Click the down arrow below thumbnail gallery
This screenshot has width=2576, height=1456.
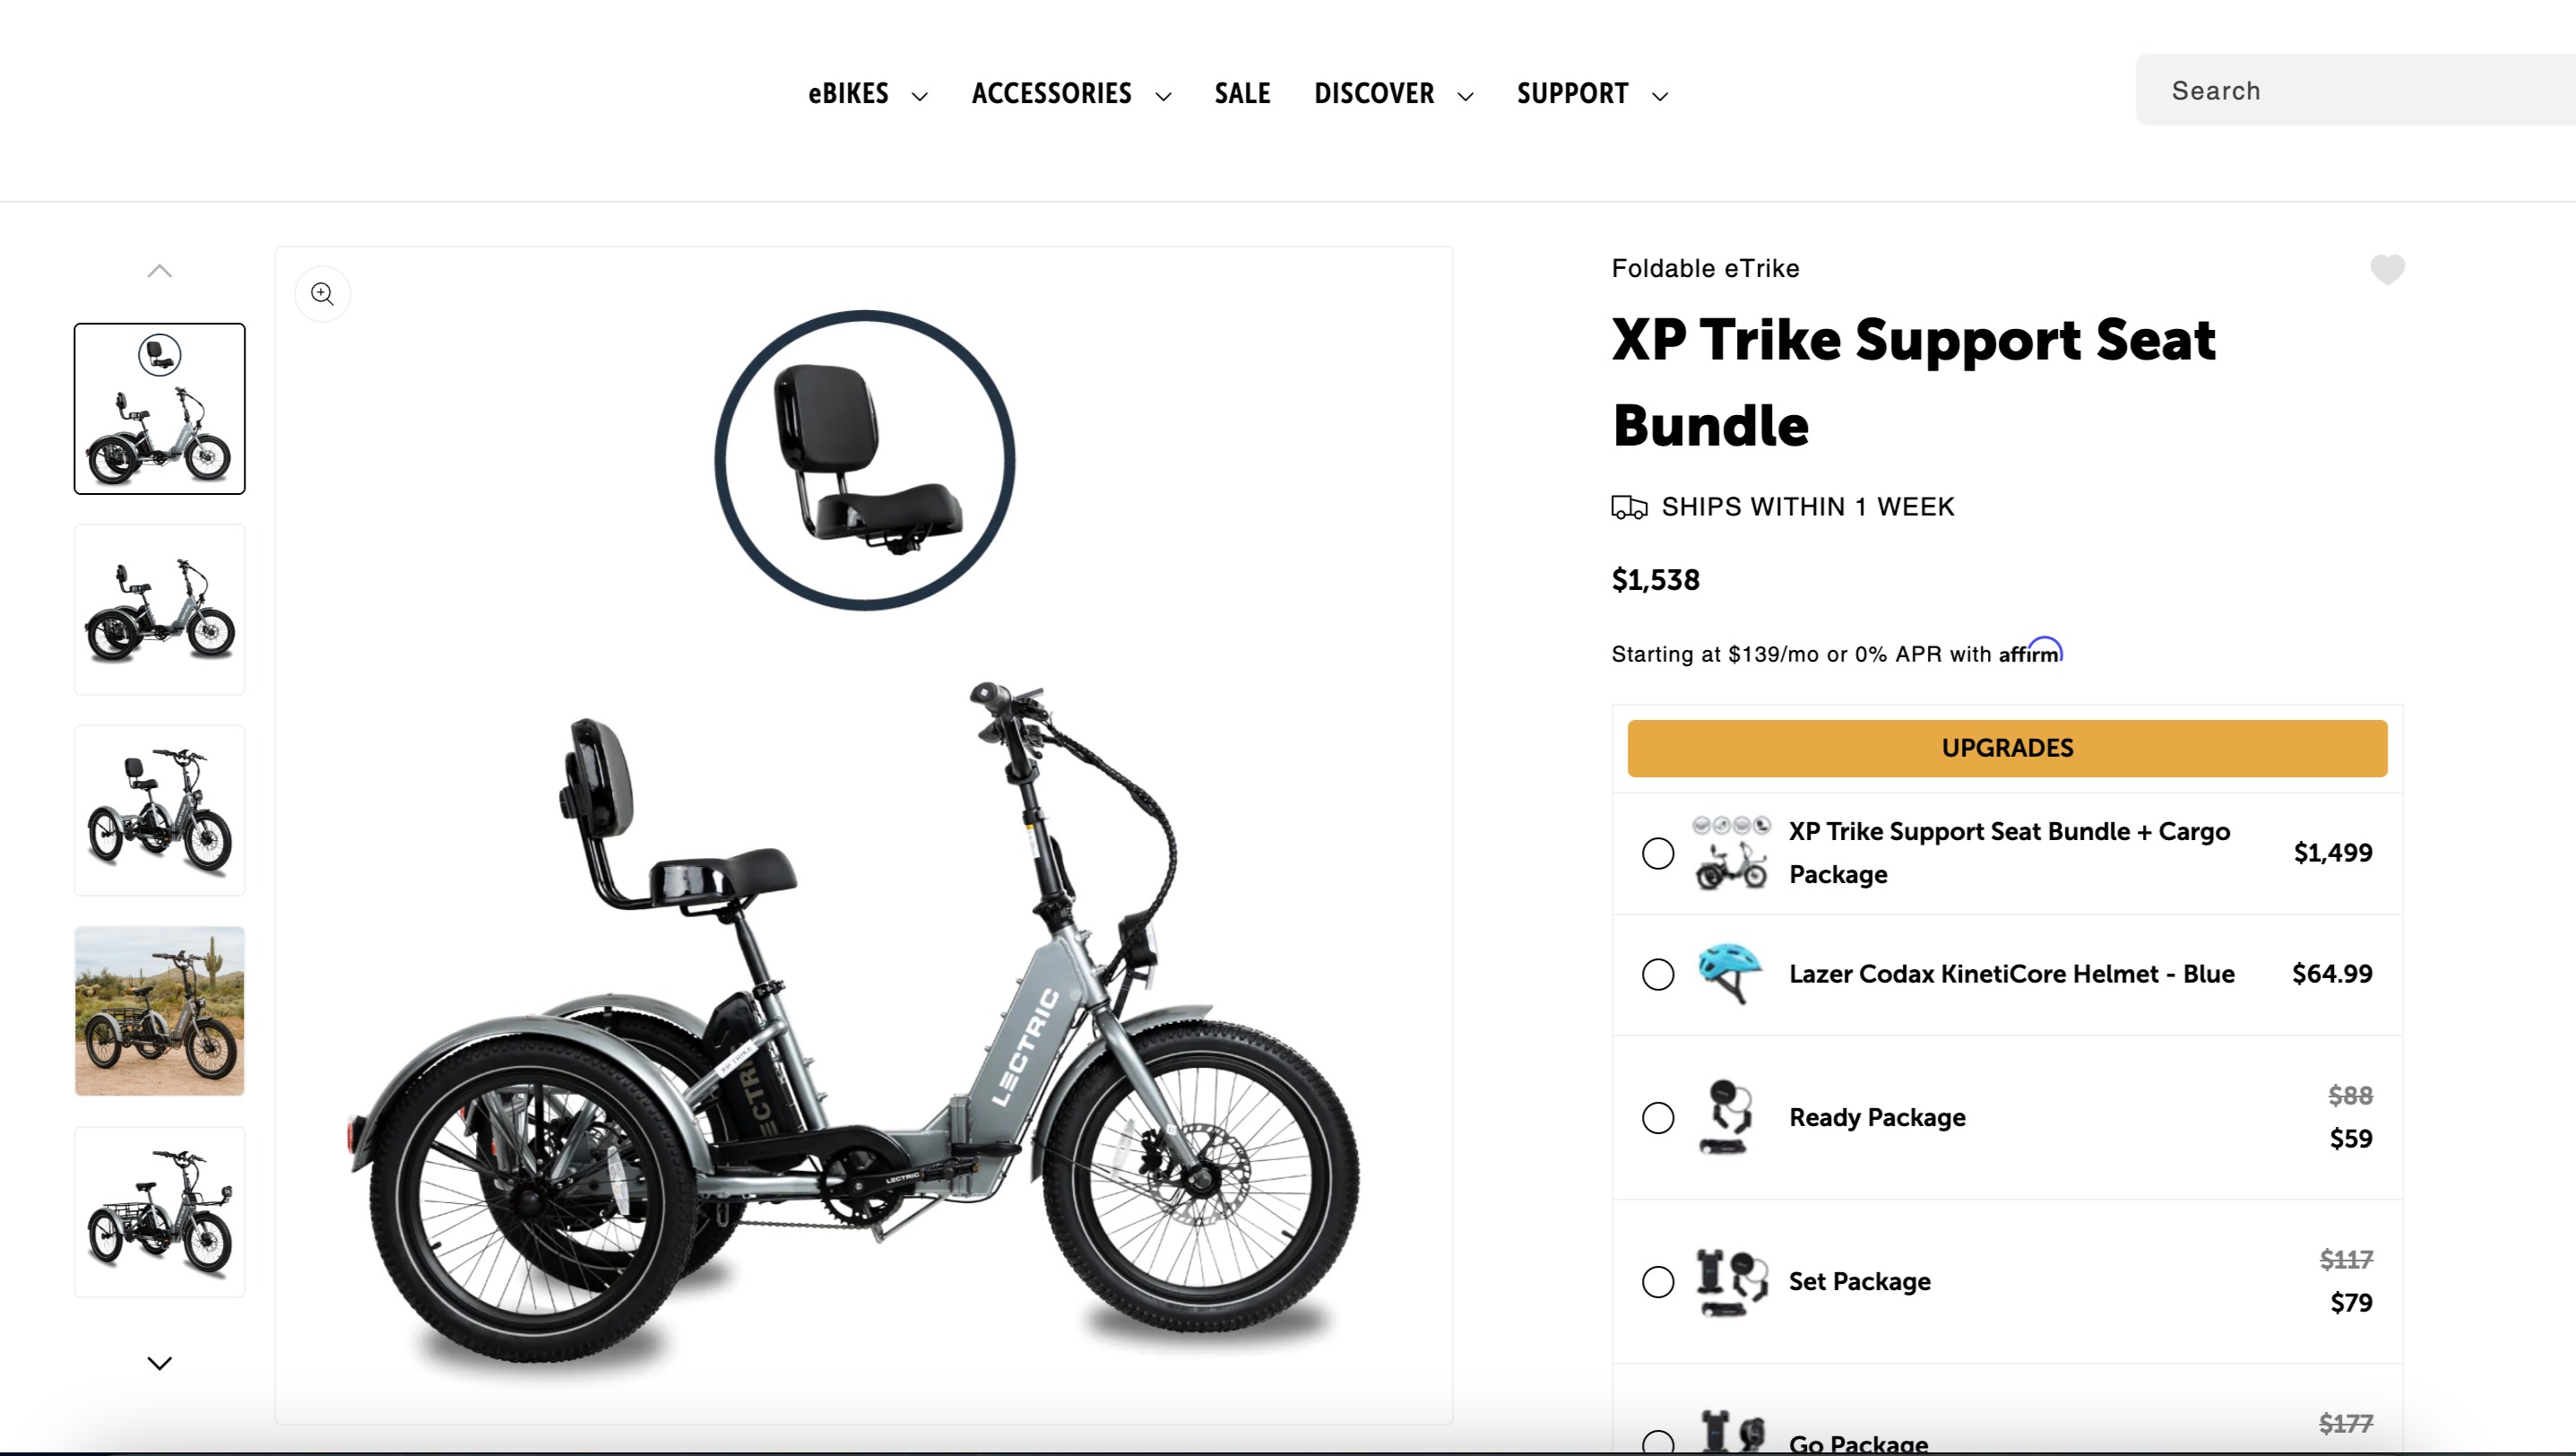(x=160, y=1363)
